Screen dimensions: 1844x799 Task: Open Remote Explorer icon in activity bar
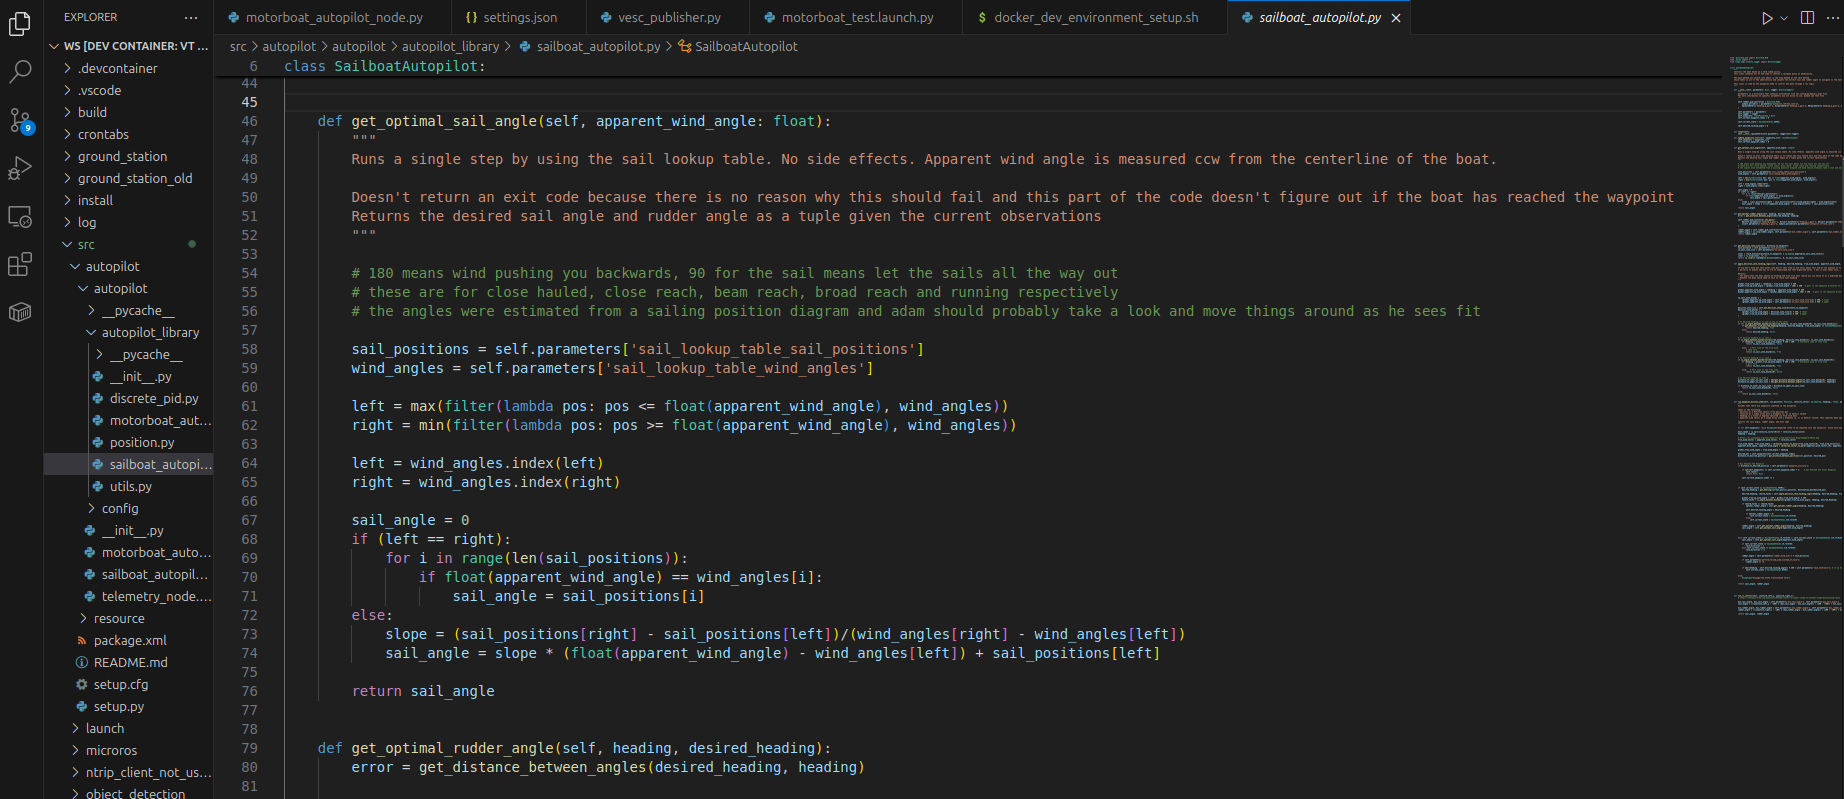[20, 216]
